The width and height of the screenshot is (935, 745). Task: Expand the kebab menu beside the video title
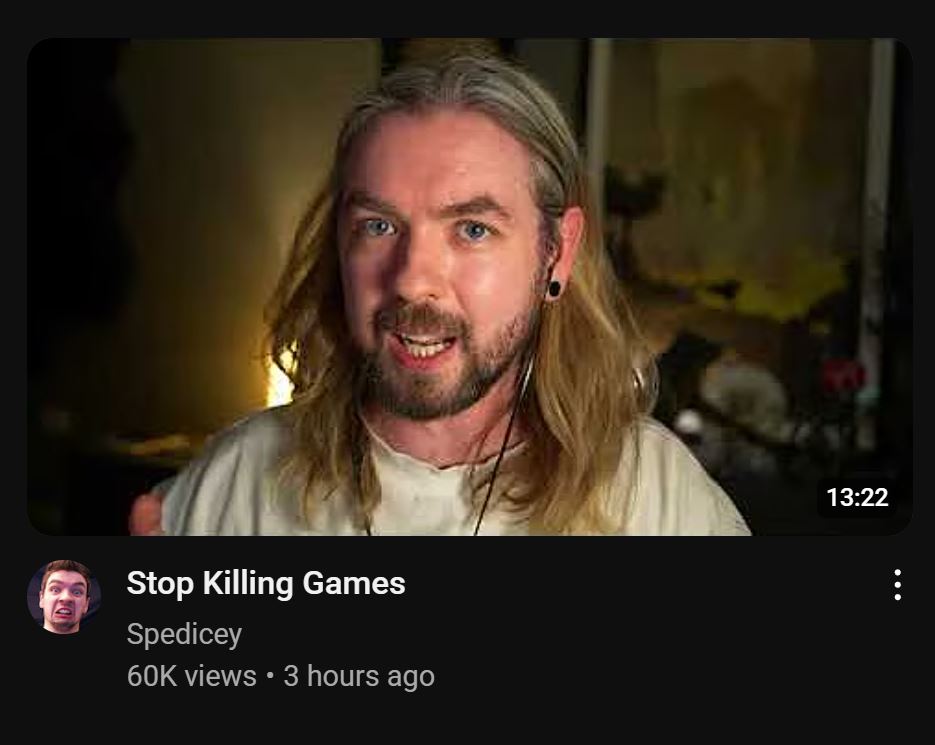(897, 585)
